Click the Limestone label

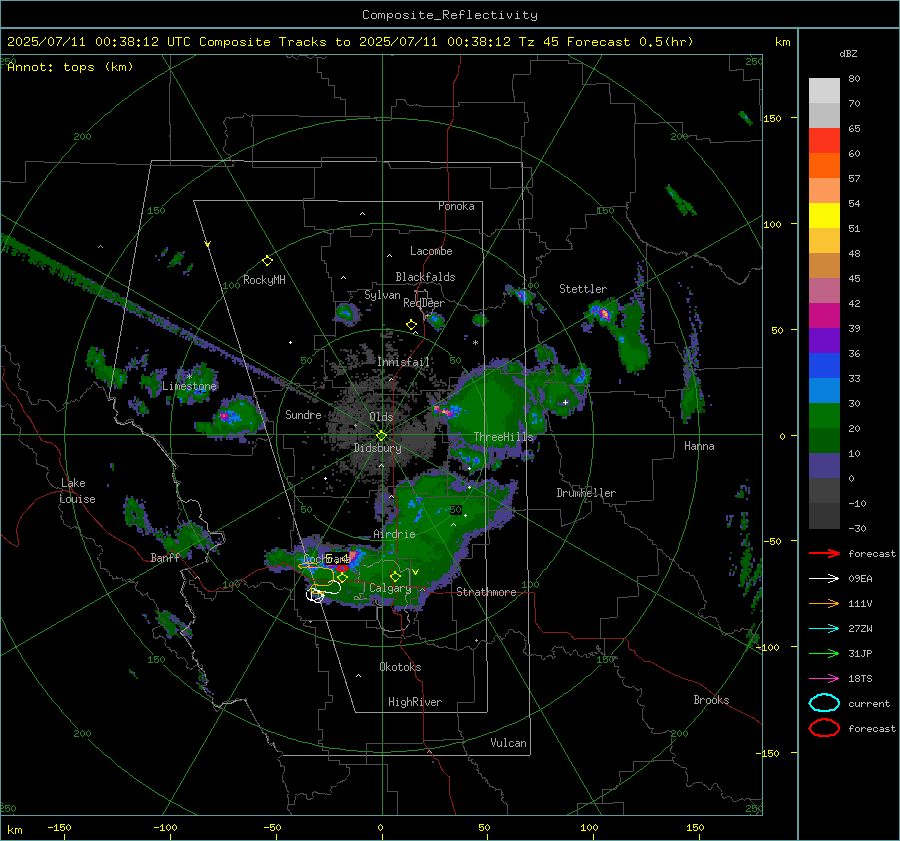click(x=189, y=386)
